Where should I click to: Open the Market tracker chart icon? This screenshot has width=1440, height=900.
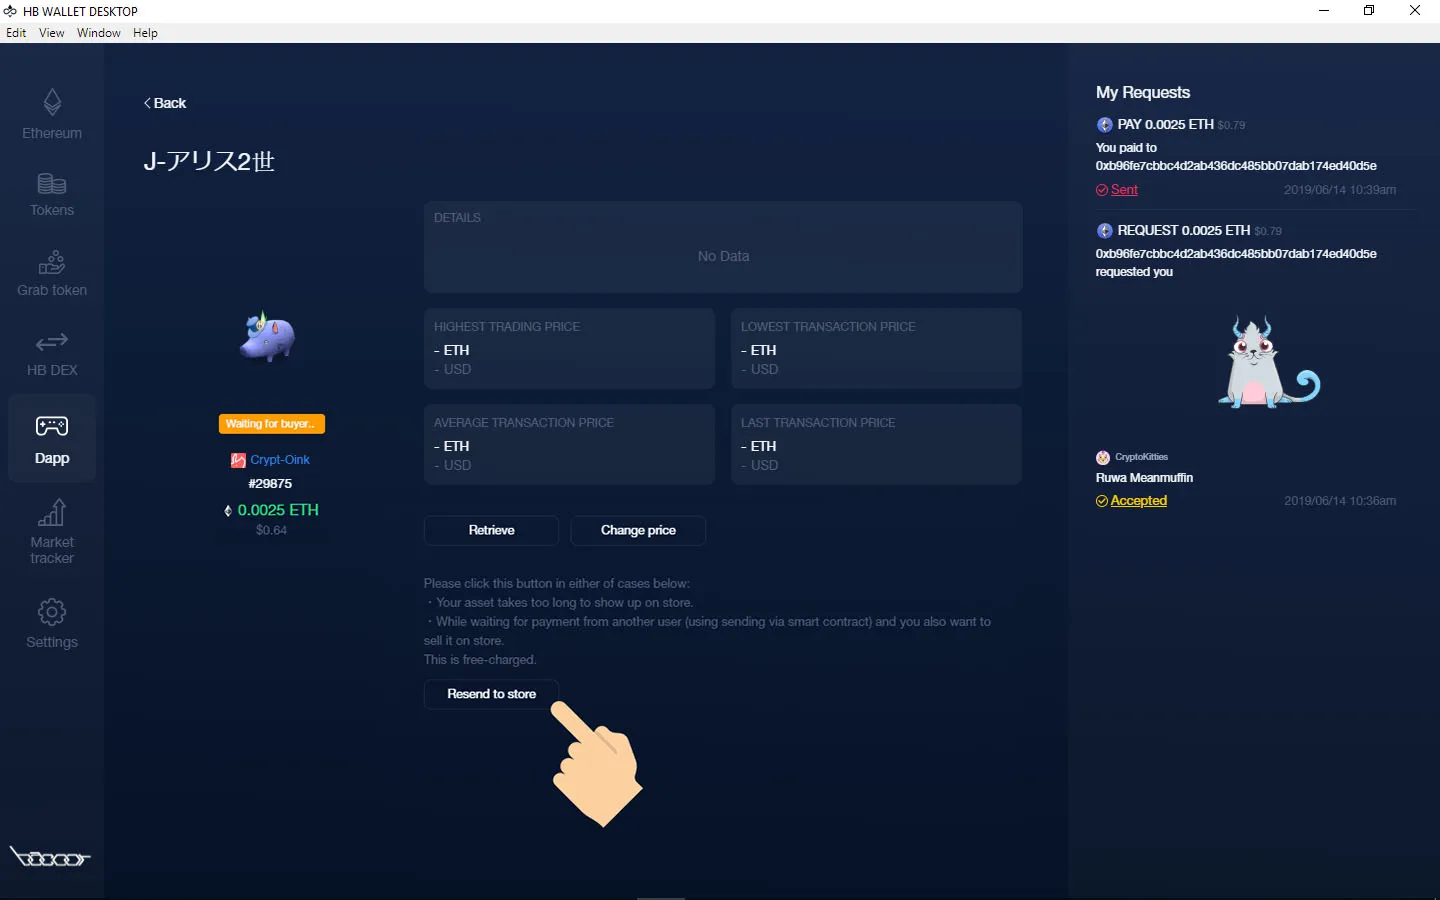(52, 513)
